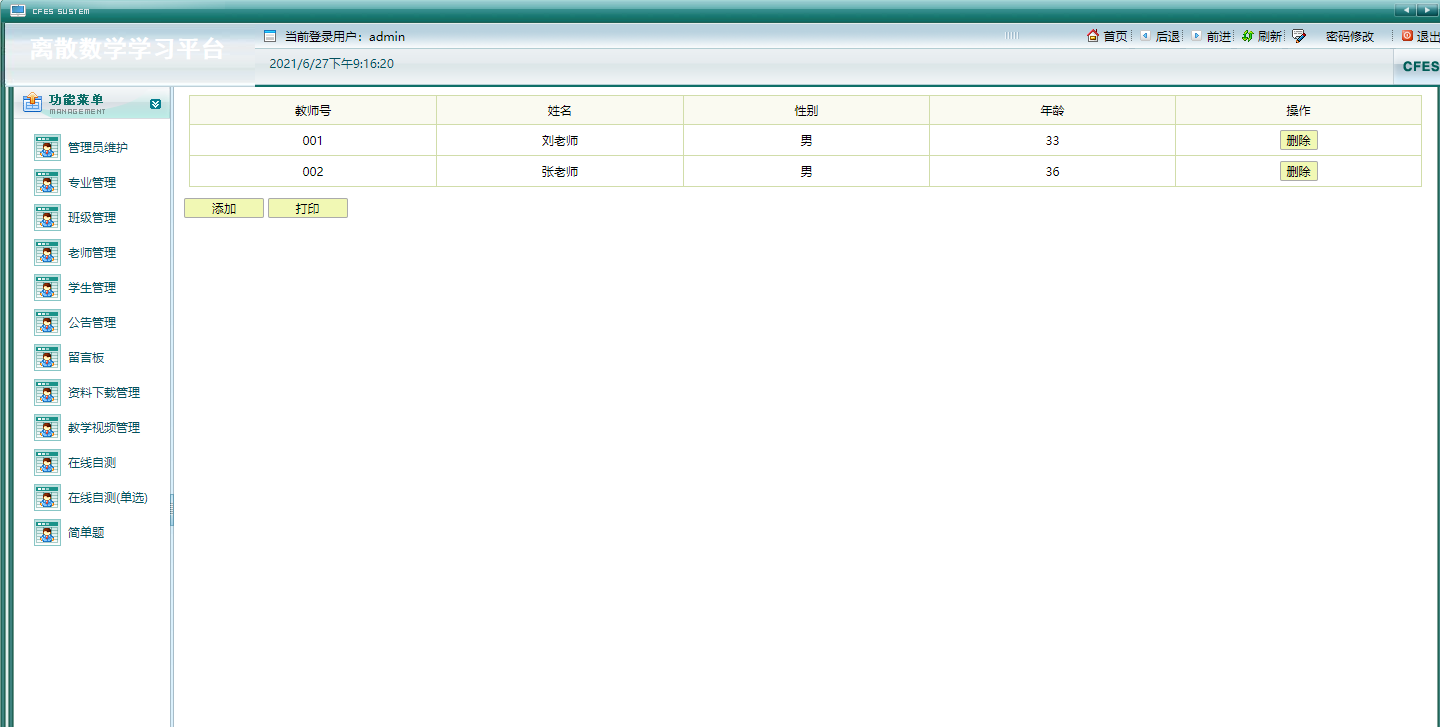
Task: Click the right arrow button in the title bar
Action: (x=1429, y=10)
